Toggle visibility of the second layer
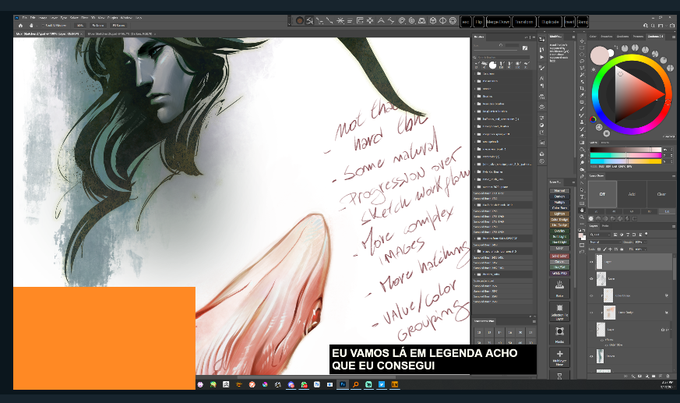Screen dimensions: 680x403 pos(592,278)
